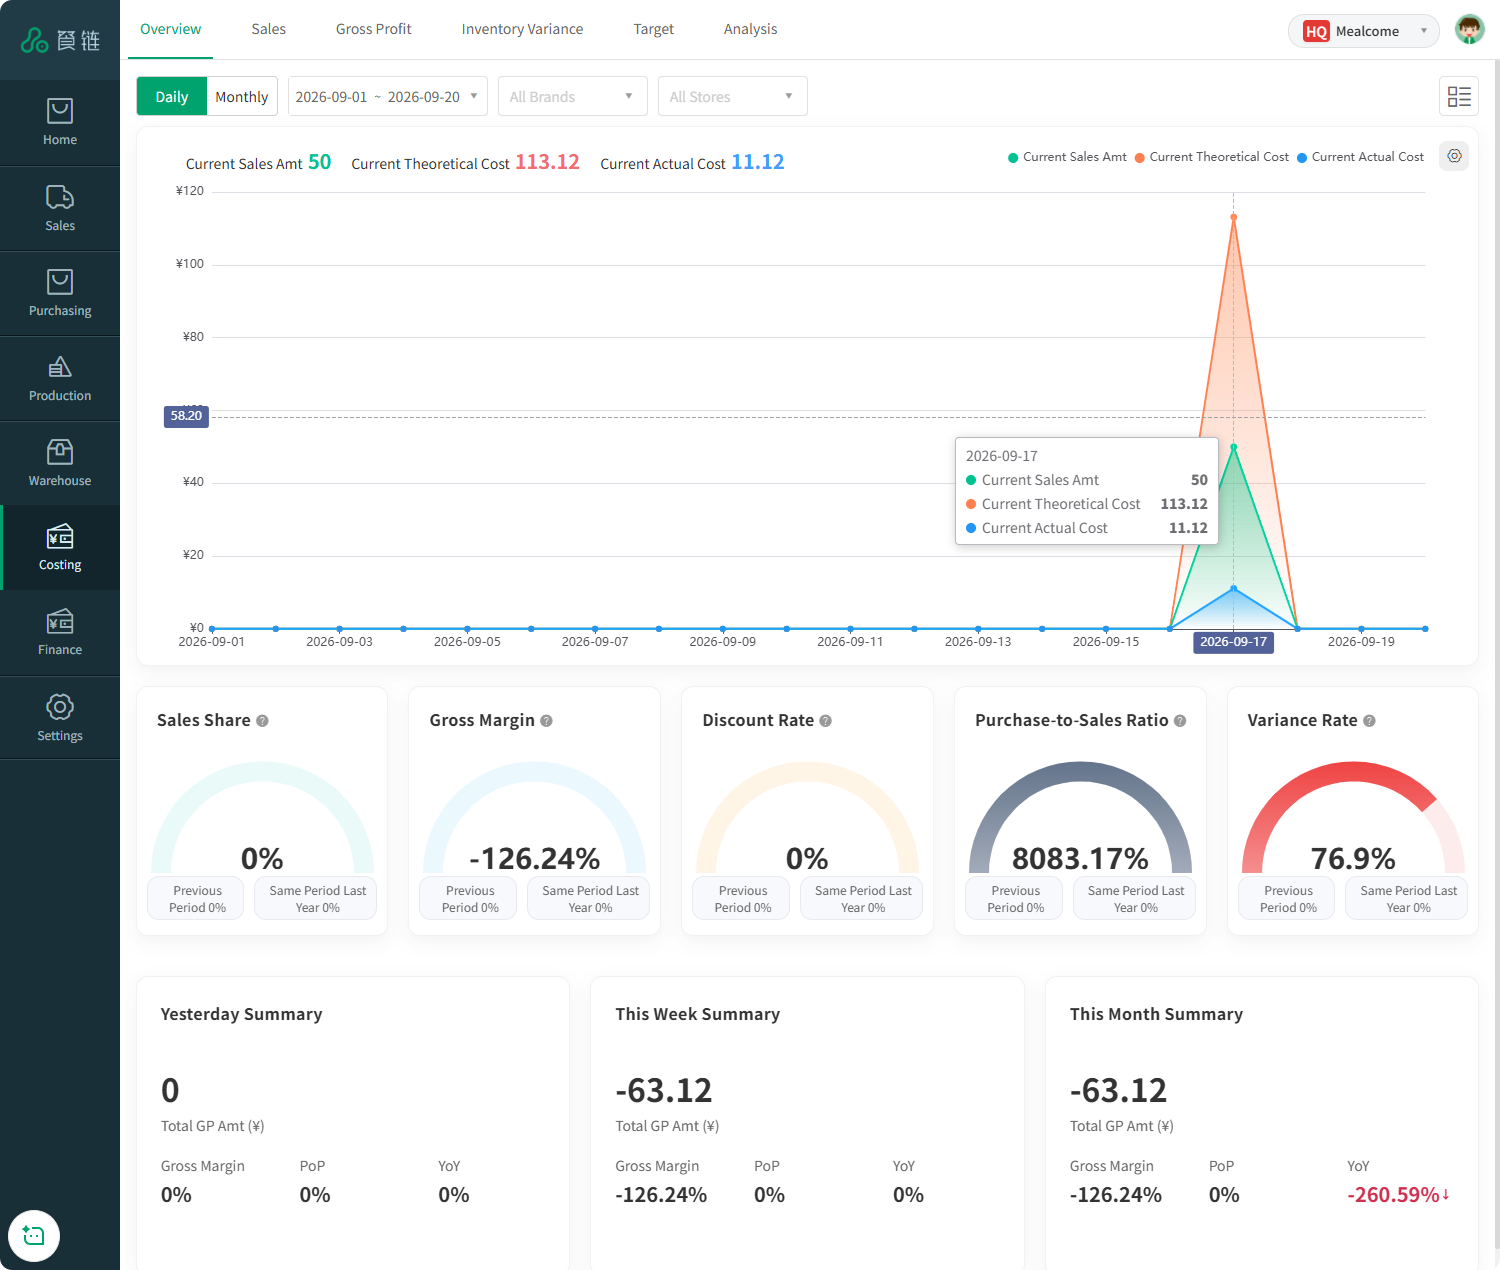Select the Overview tab
The image size is (1500, 1270).
(x=170, y=29)
